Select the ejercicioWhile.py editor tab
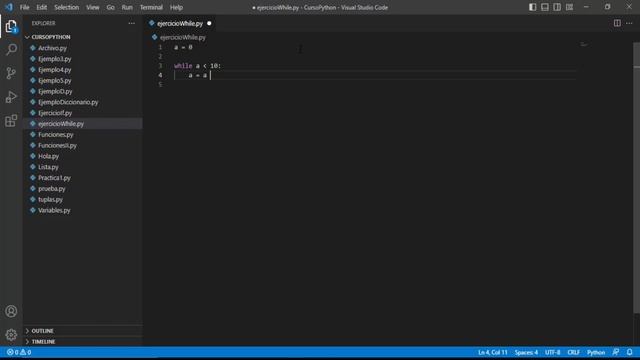640x360 pixels. [x=180, y=24]
